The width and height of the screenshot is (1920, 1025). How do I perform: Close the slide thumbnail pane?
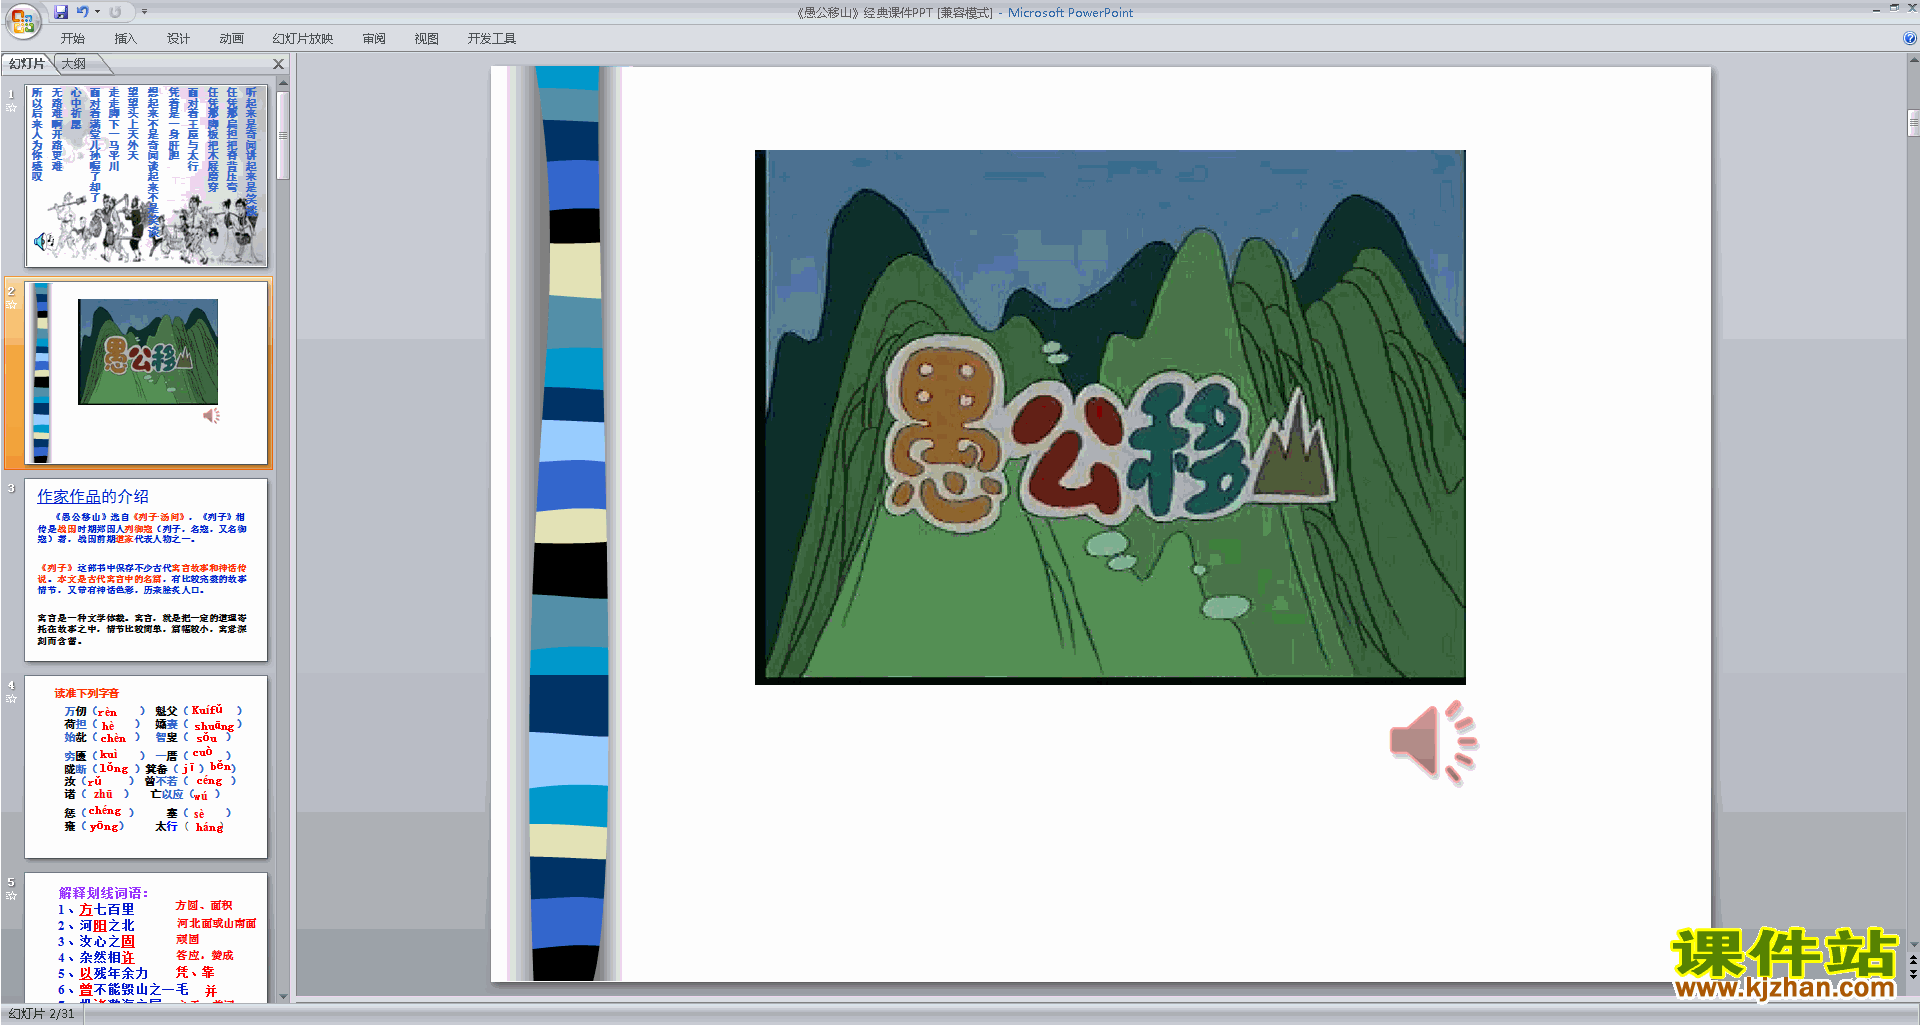coord(279,64)
